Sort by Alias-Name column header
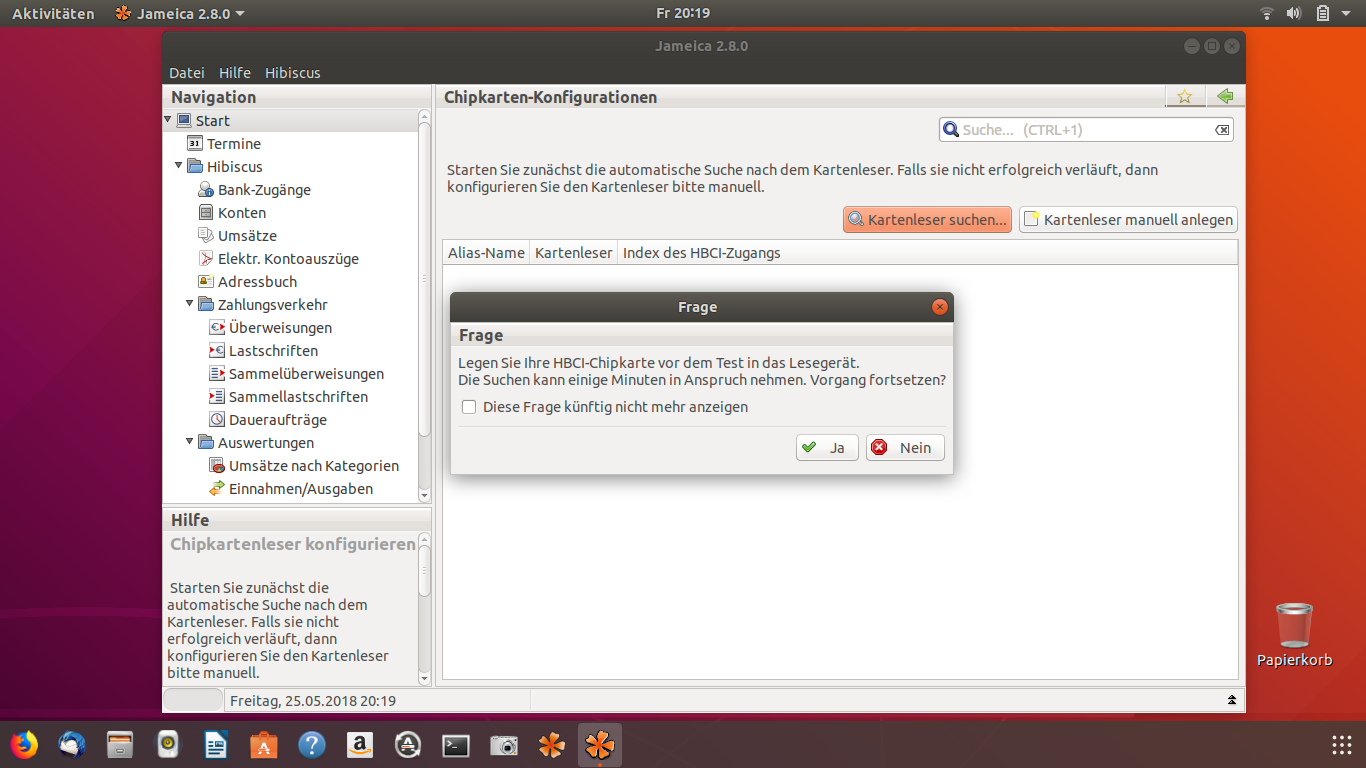This screenshot has height=768, width=1366. pos(487,253)
